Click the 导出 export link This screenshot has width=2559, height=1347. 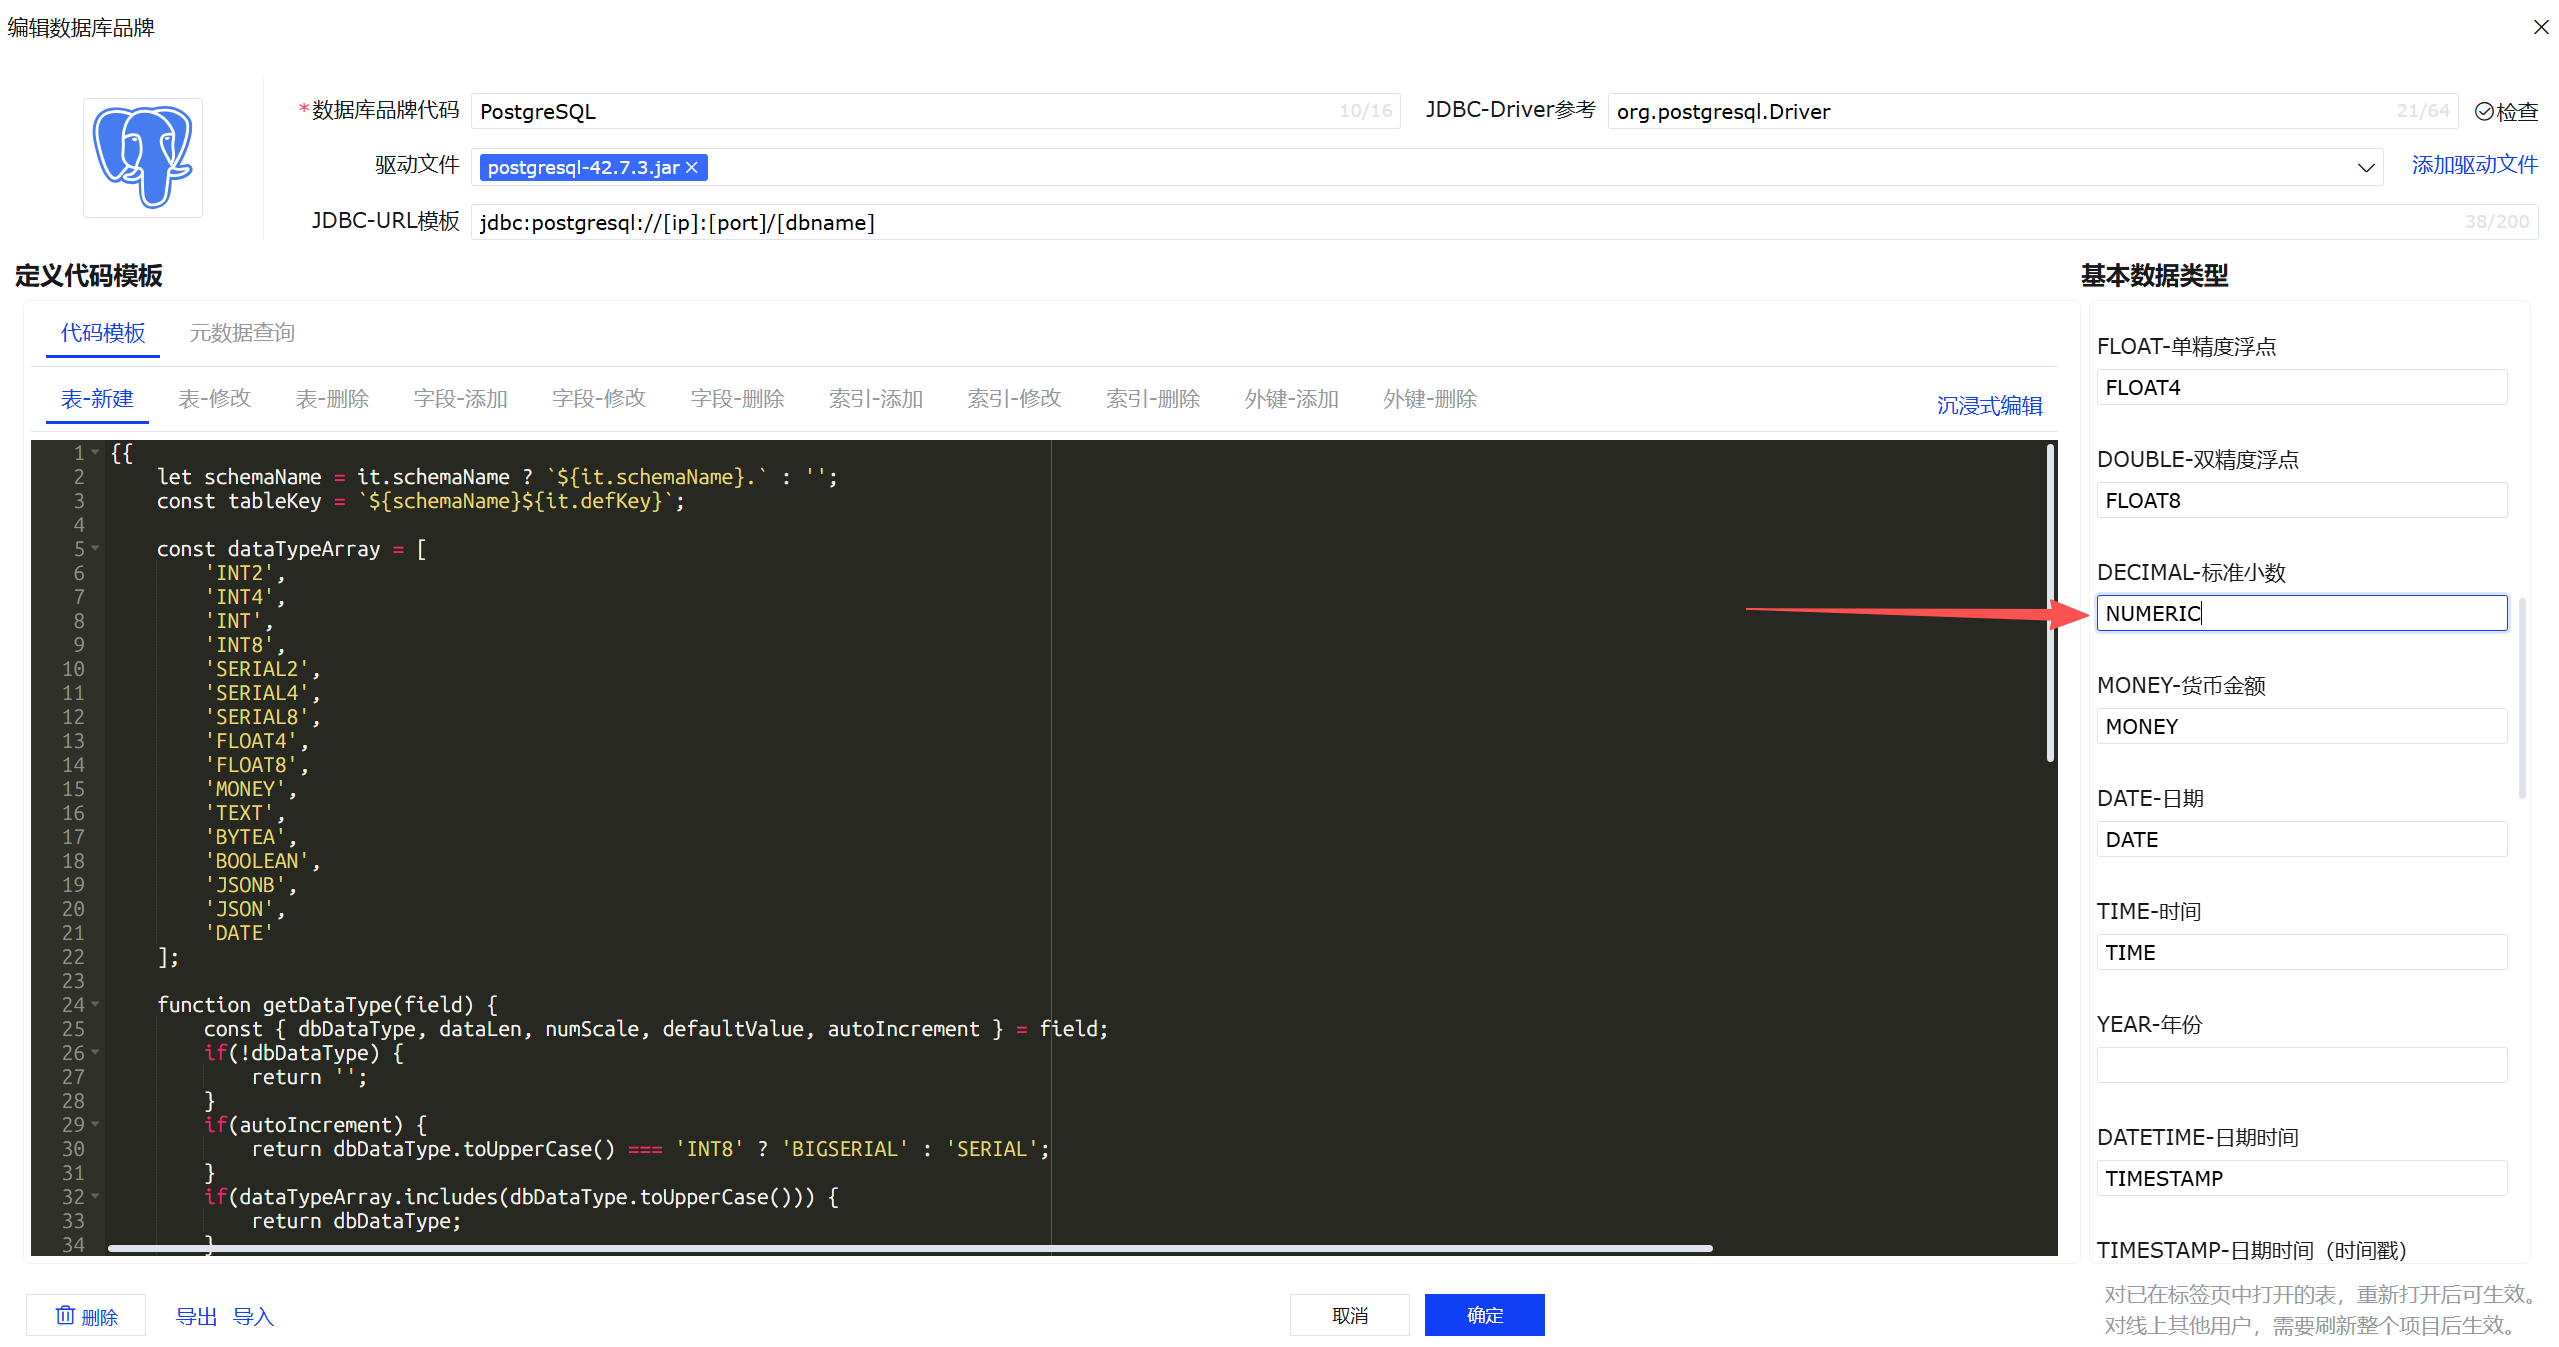click(x=196, y=1316)
